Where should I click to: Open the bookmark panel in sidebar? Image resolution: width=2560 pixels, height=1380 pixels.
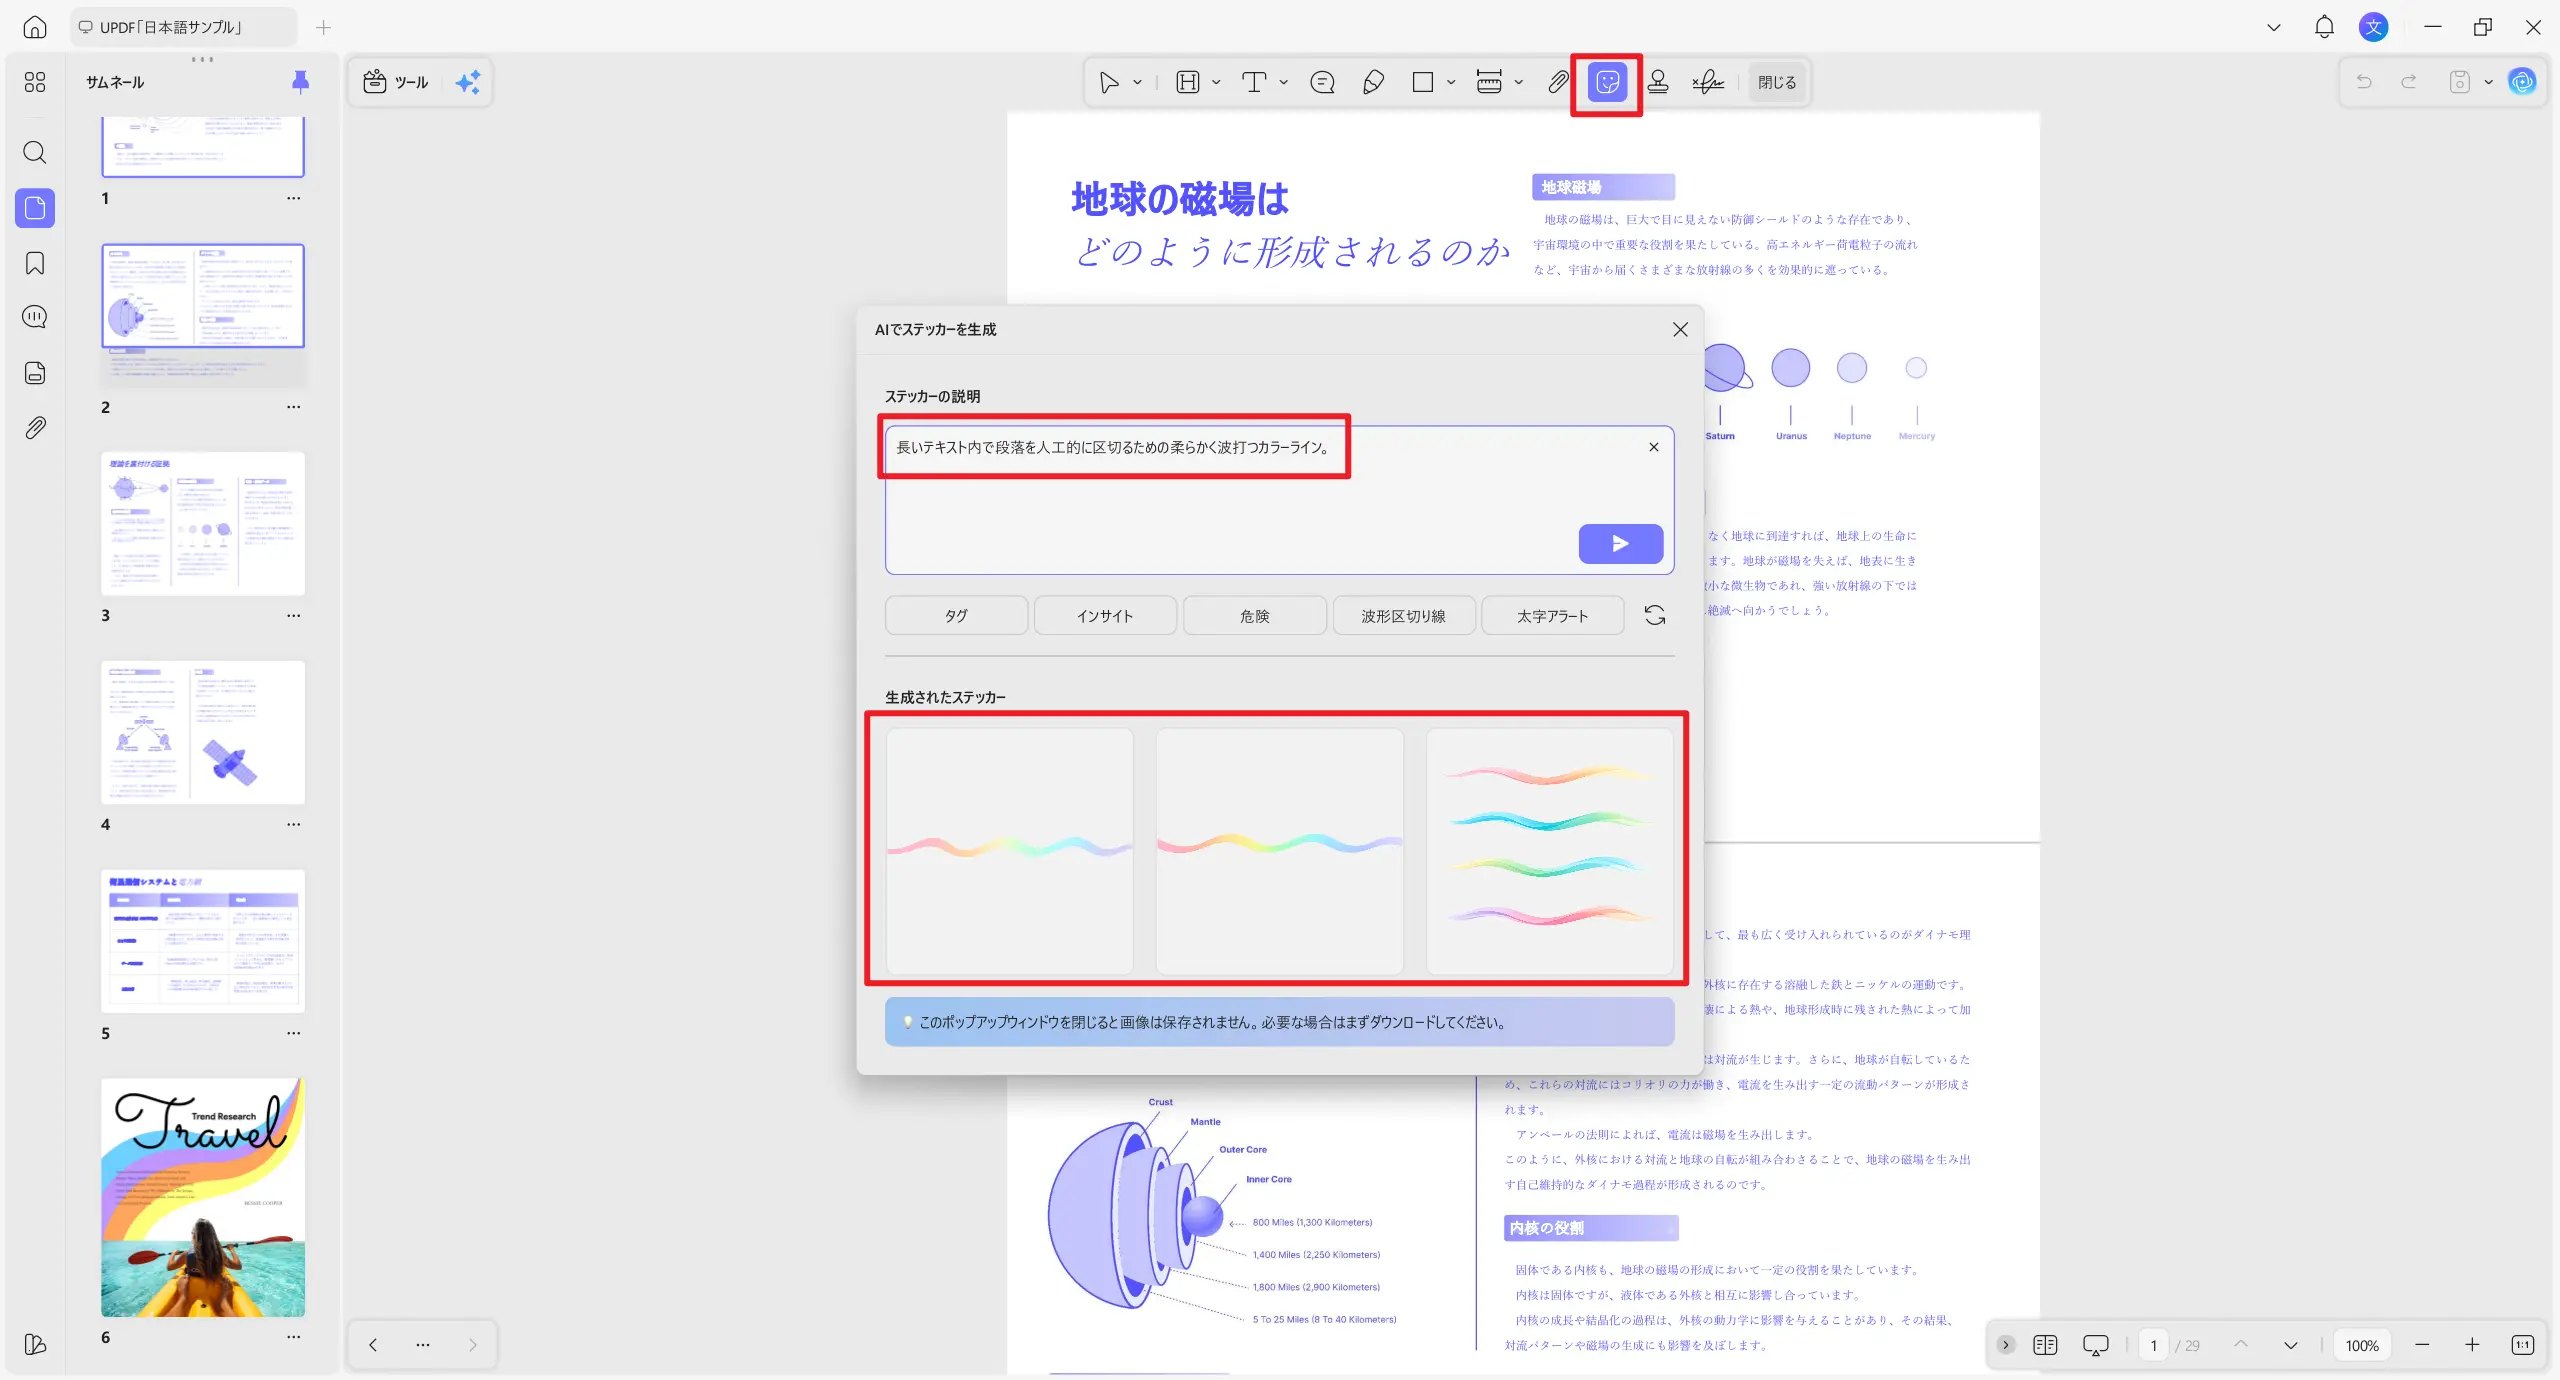[x=35, y=264]
